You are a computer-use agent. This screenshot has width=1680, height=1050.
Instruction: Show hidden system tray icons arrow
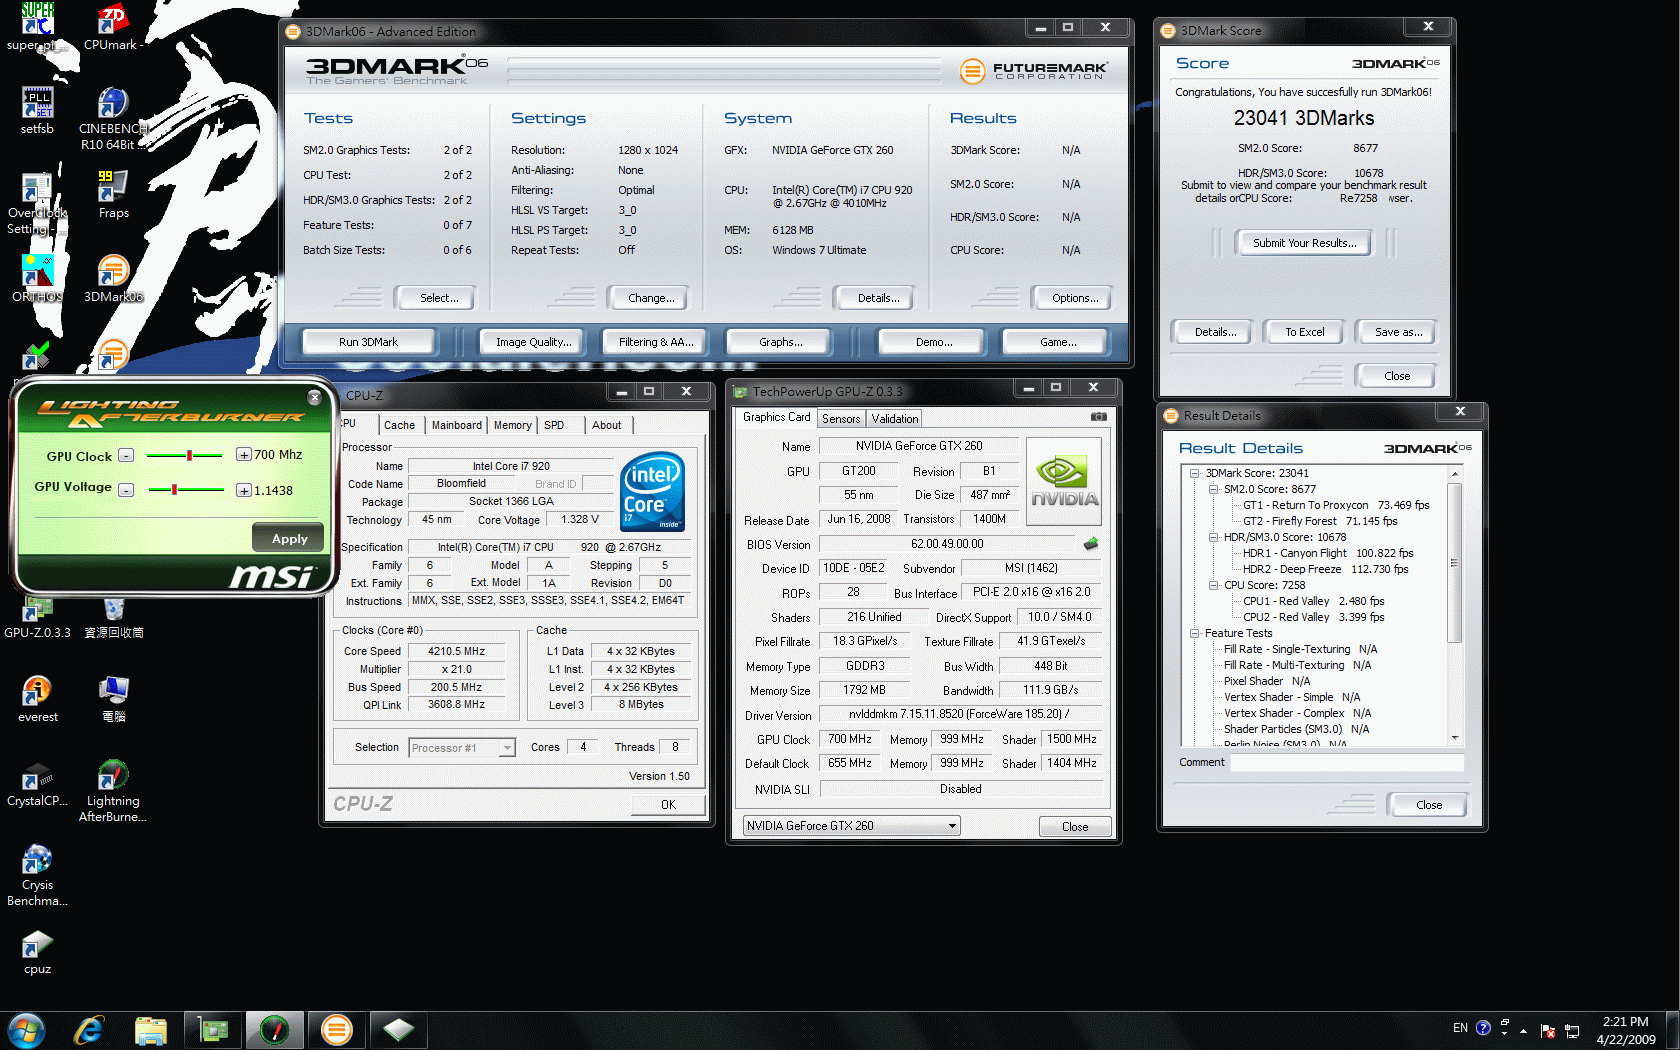1523,1030
